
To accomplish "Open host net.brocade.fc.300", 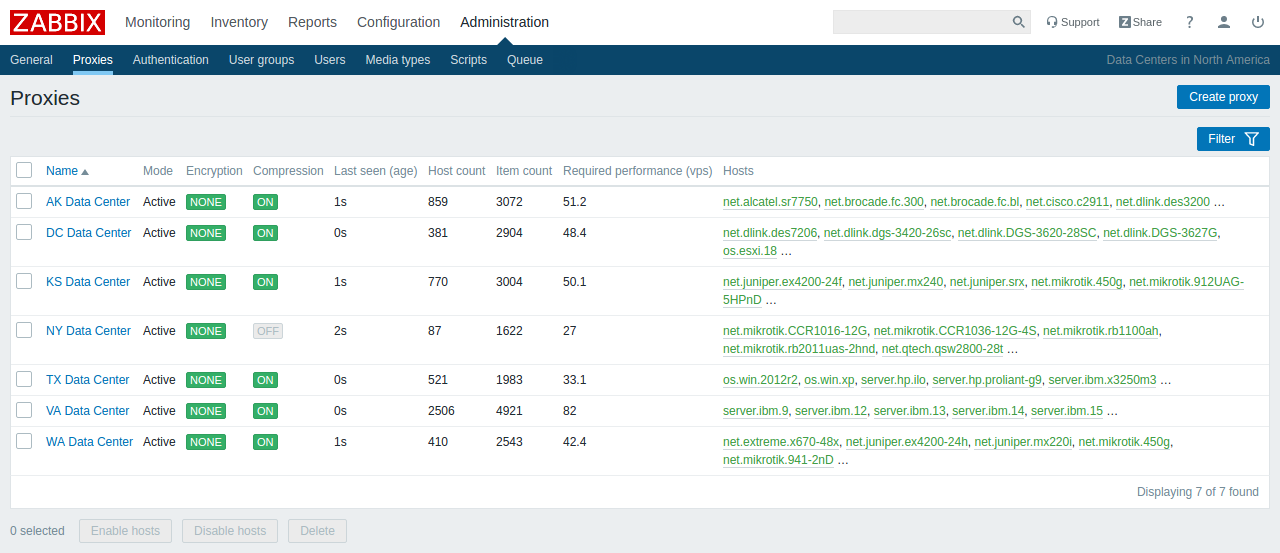I will tap(874, 202).
